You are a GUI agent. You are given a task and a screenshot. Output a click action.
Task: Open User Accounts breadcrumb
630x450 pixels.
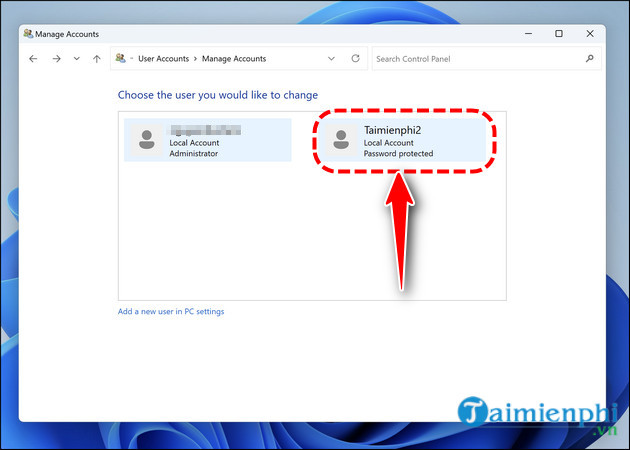tap(164, 59)
